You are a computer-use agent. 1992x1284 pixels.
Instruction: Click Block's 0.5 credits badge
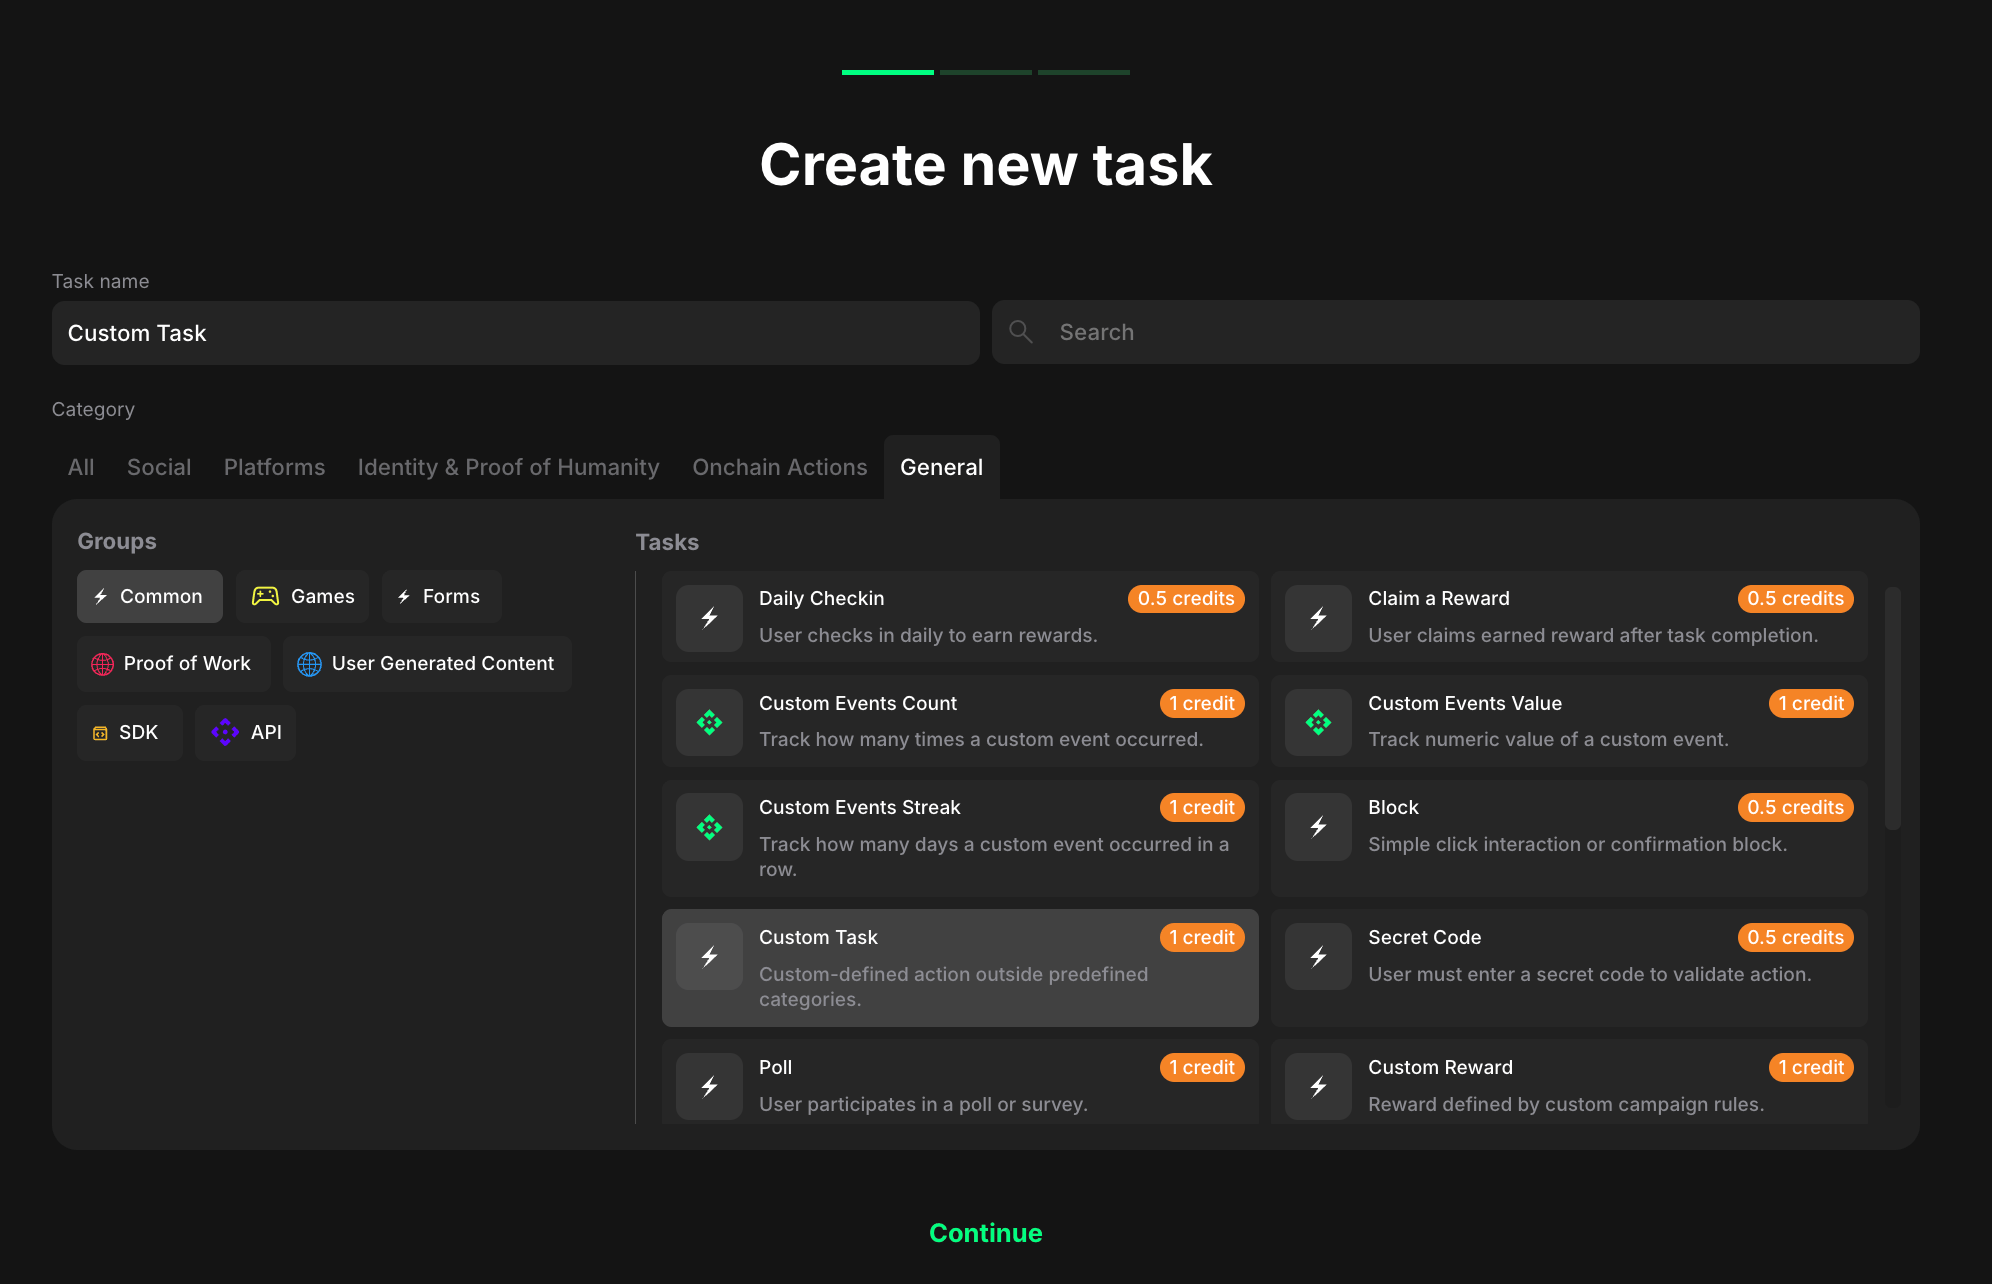(x=1795, y=807)
